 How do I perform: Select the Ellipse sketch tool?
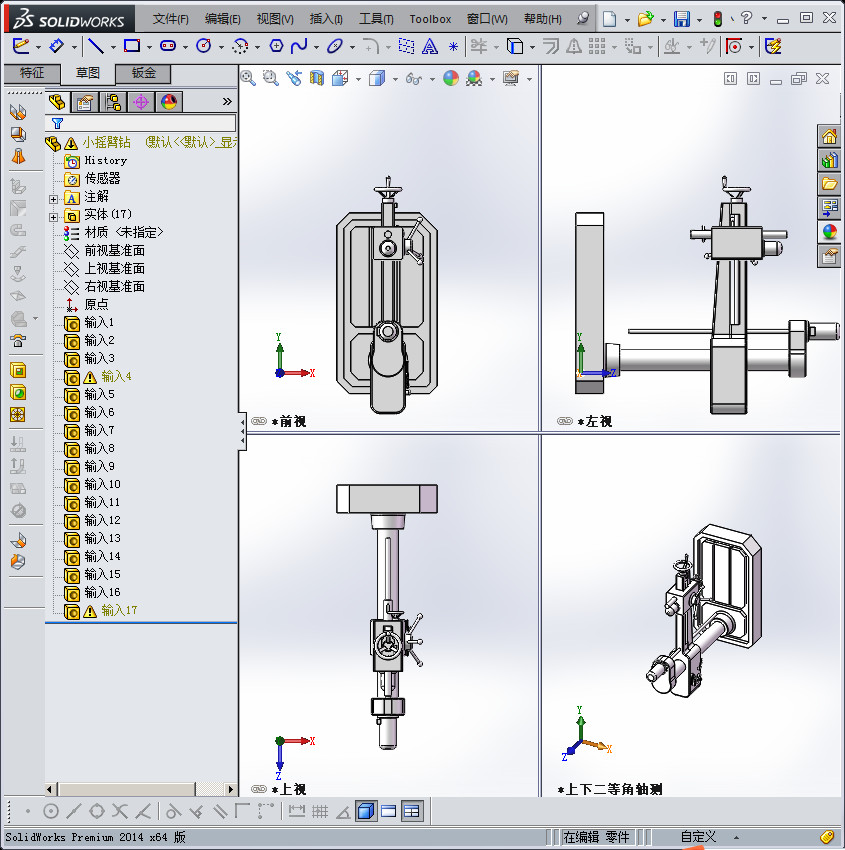pyautogui.click(x=334, y=47)
